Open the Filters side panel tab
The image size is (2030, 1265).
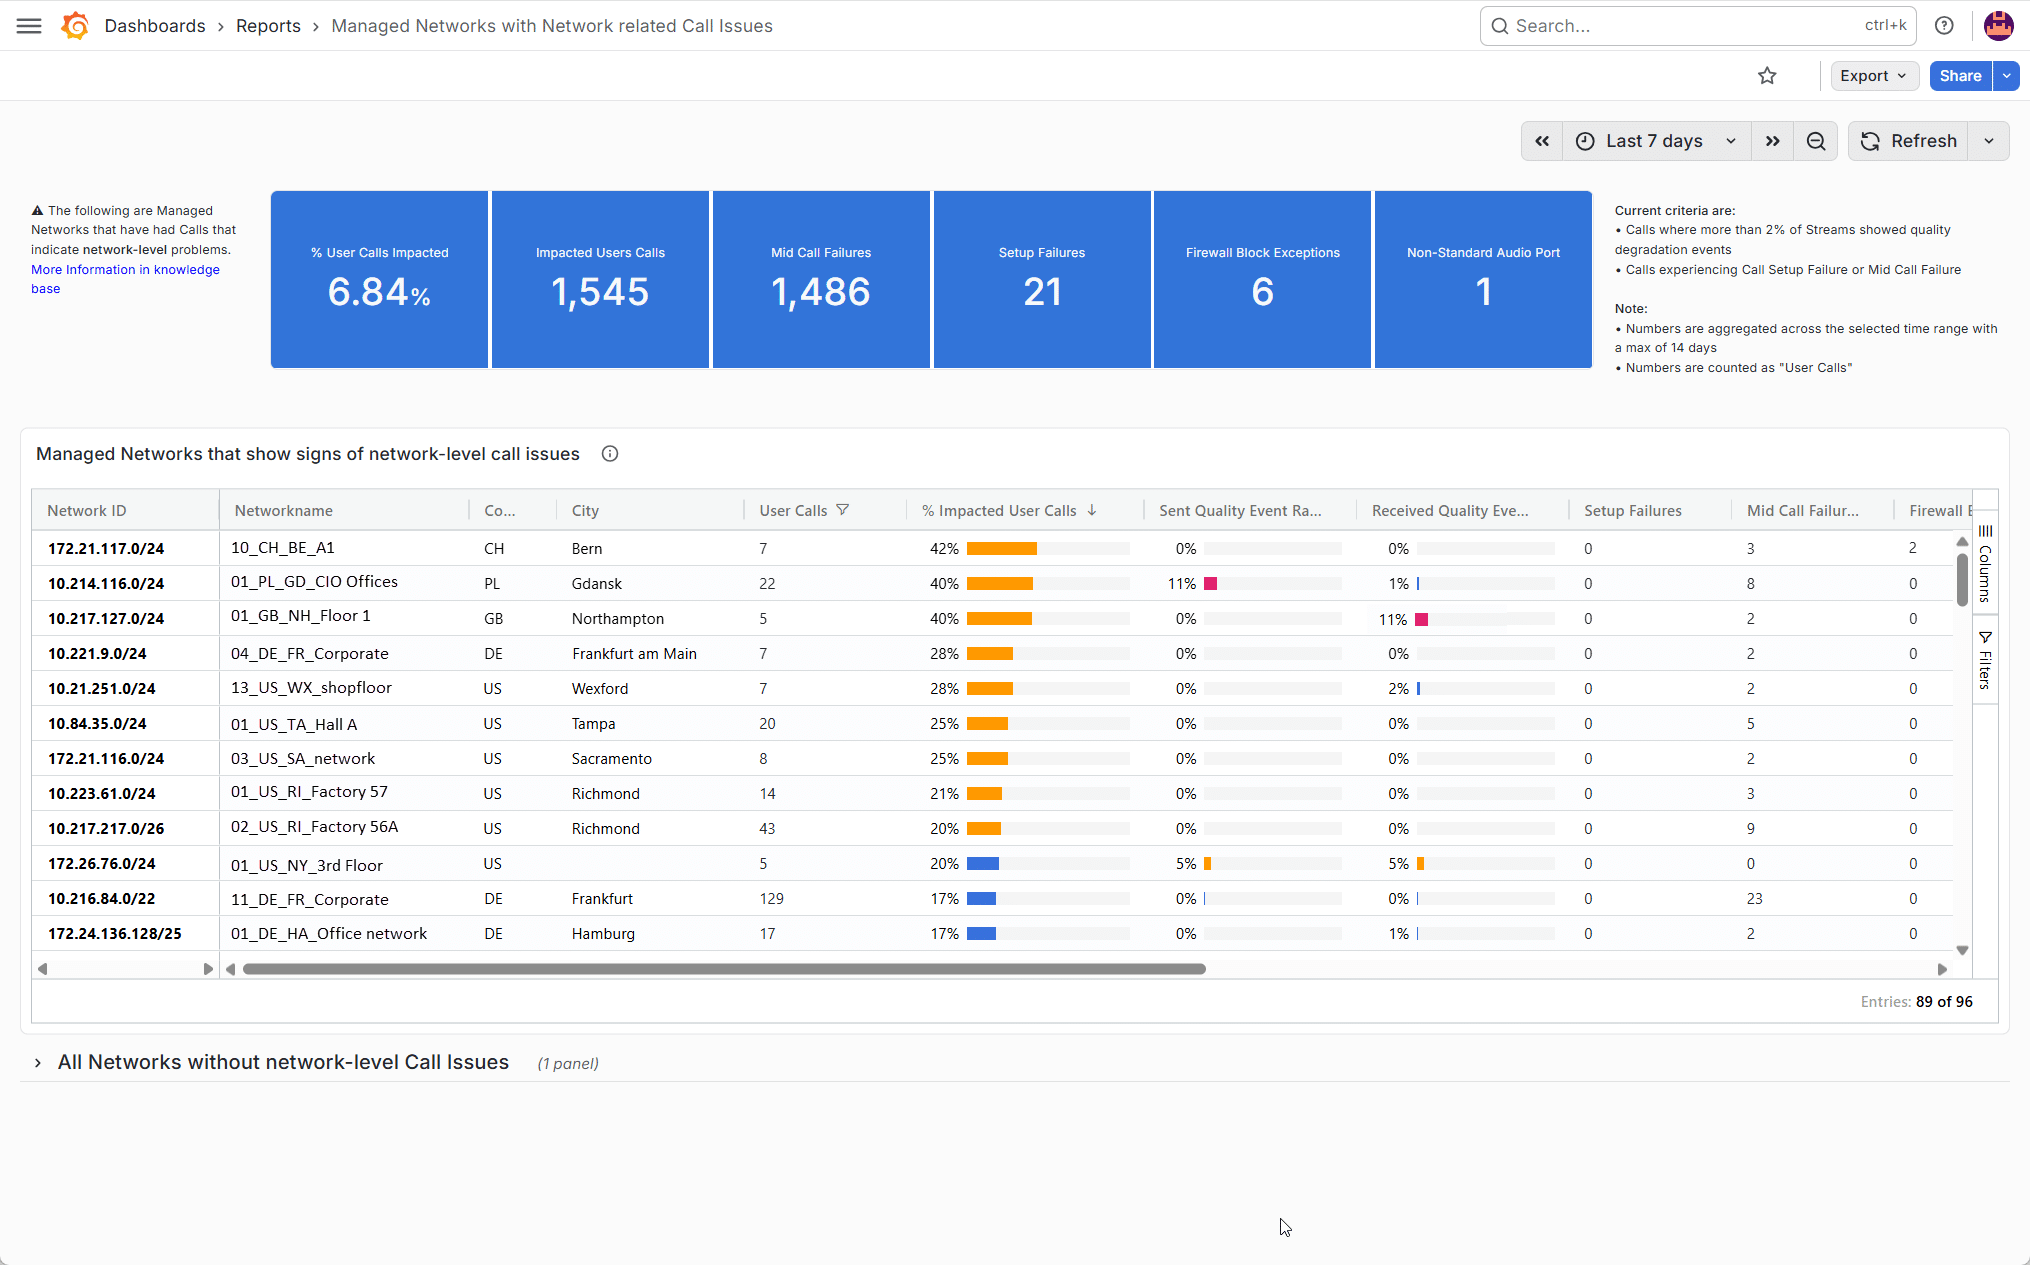coord(1985,660)
